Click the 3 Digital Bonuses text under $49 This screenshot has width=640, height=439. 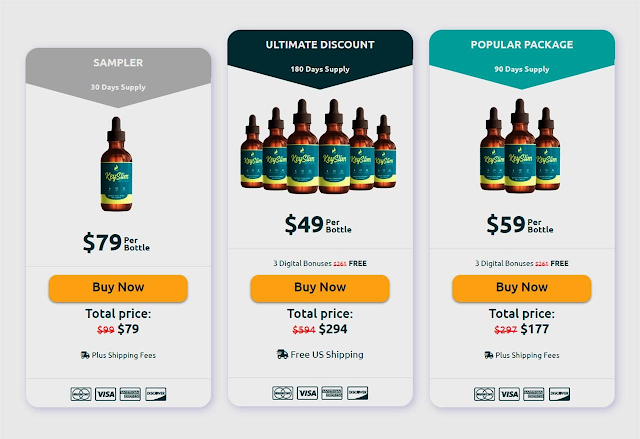(x=305, y=264)
